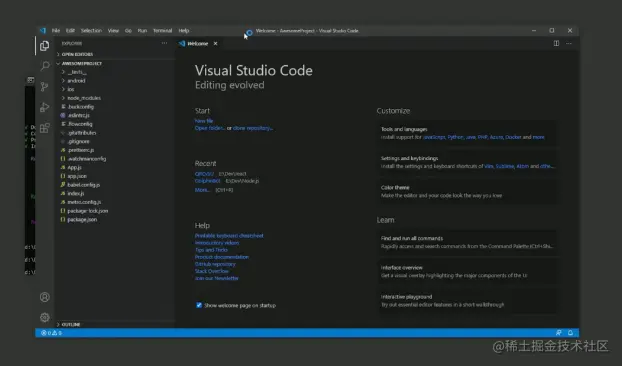Open the Terminal menu
Viewport: 622px width, 366px height.
163,31
